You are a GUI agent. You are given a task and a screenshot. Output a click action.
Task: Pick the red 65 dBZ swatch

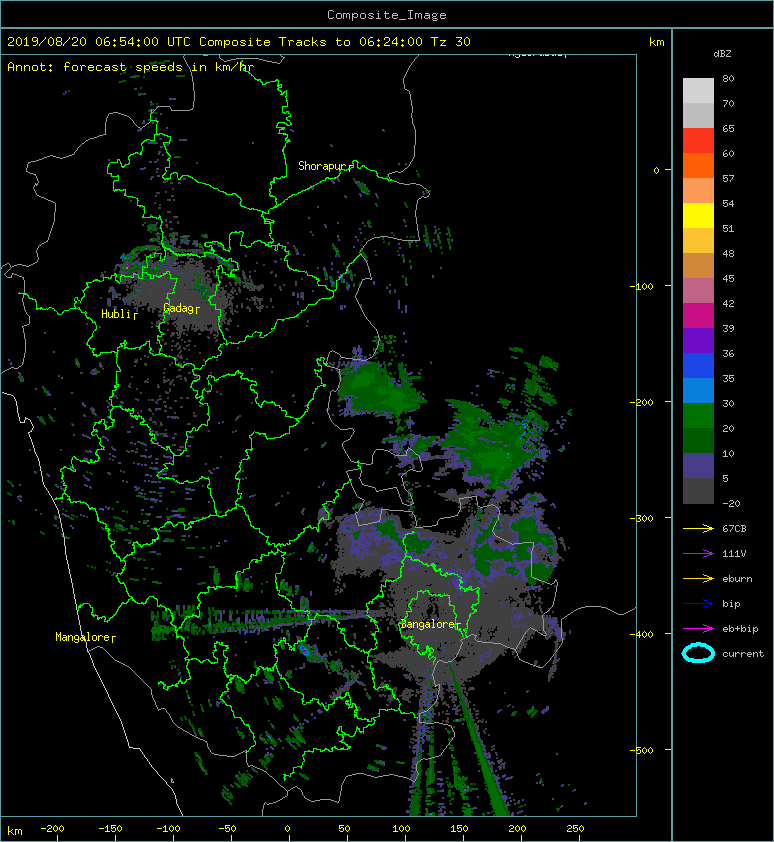tap(698, 141)
